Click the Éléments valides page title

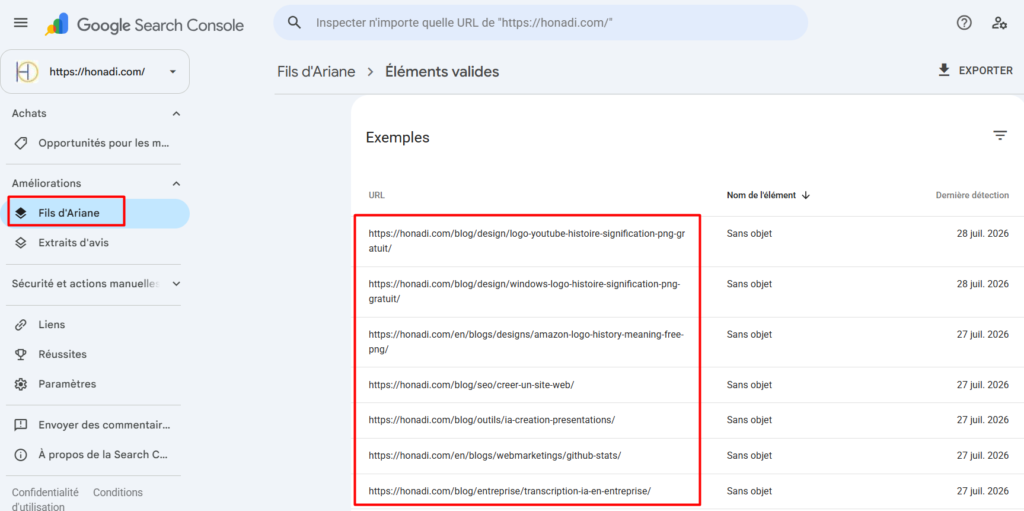click(x=442, y=71)
